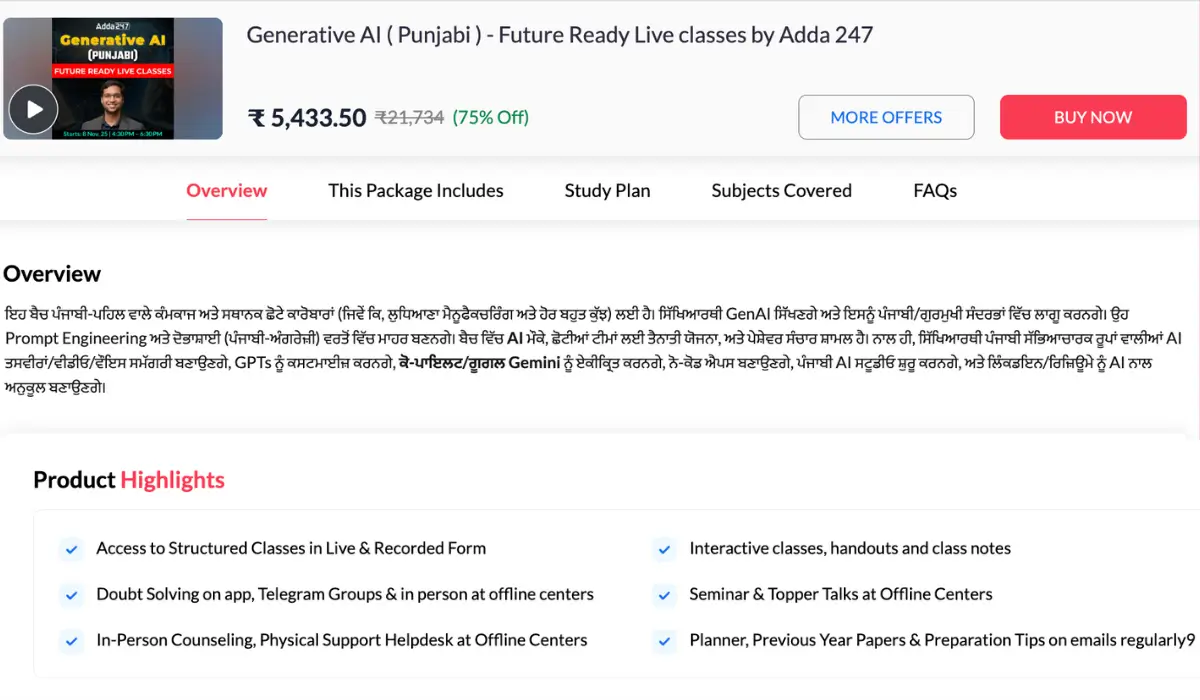Switch to the Overview tab
The image size is (1200, 700).
227,190
